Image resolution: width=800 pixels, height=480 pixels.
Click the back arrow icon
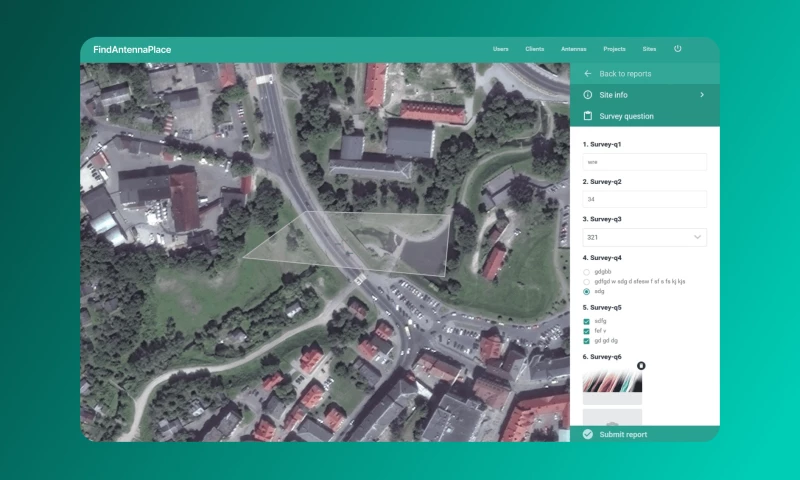(587, 74)
